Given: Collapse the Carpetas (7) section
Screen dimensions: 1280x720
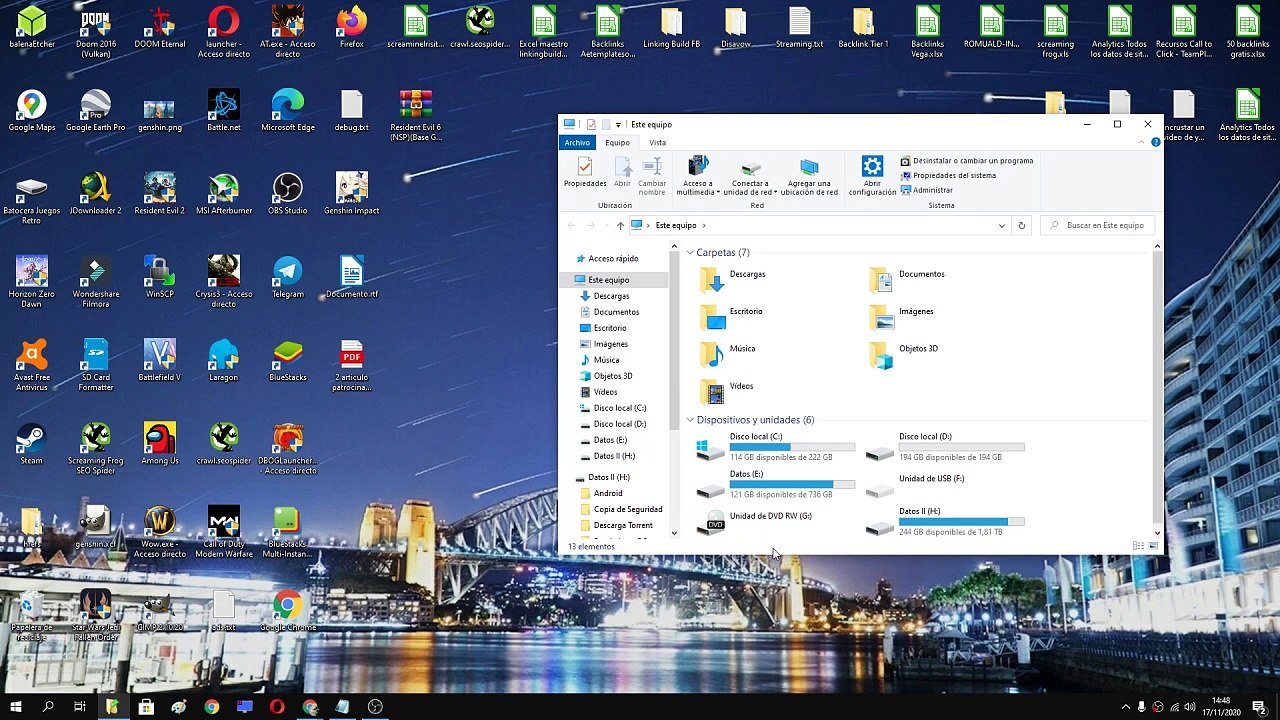Looking at the screenshot, I should 690,253.
